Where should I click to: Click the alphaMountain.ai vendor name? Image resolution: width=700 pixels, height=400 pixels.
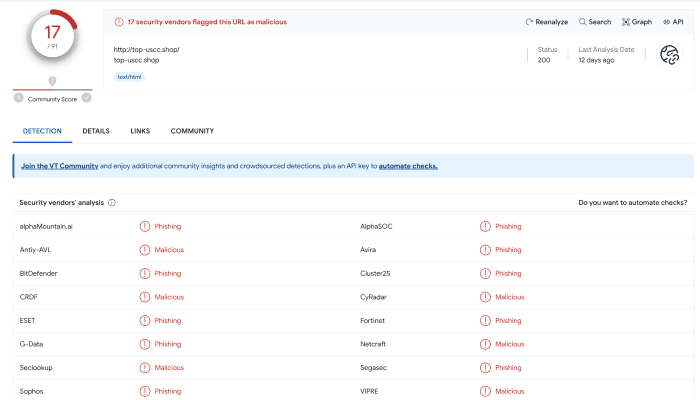[46, 226]
